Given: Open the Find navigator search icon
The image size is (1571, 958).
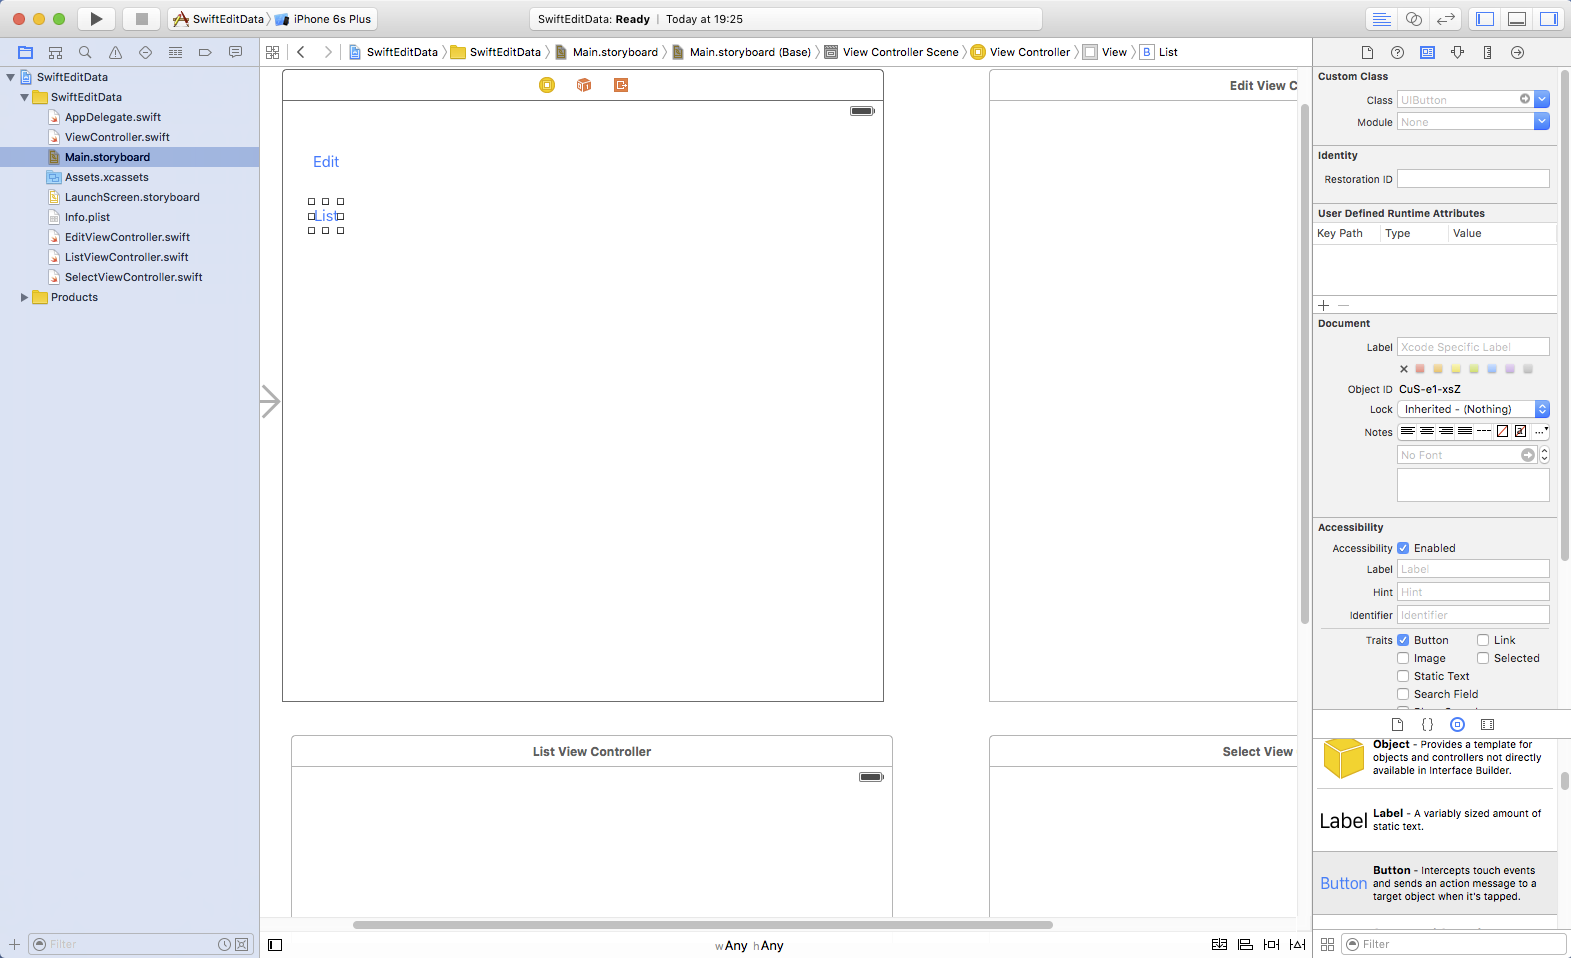Looking at the screenshot, I should [85, 52].
